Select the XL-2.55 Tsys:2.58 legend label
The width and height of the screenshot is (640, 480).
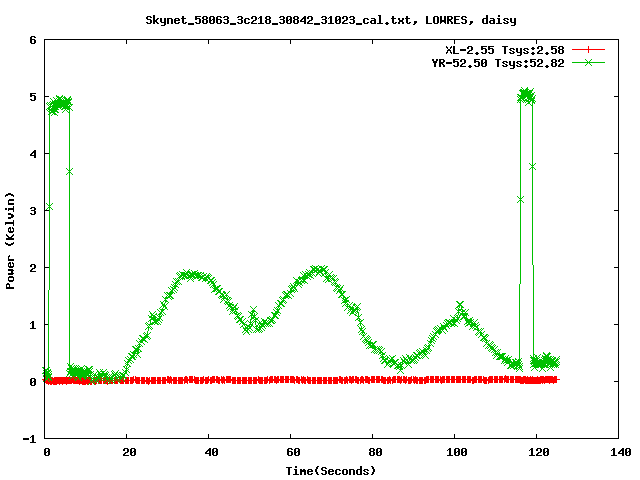(504, 50)
